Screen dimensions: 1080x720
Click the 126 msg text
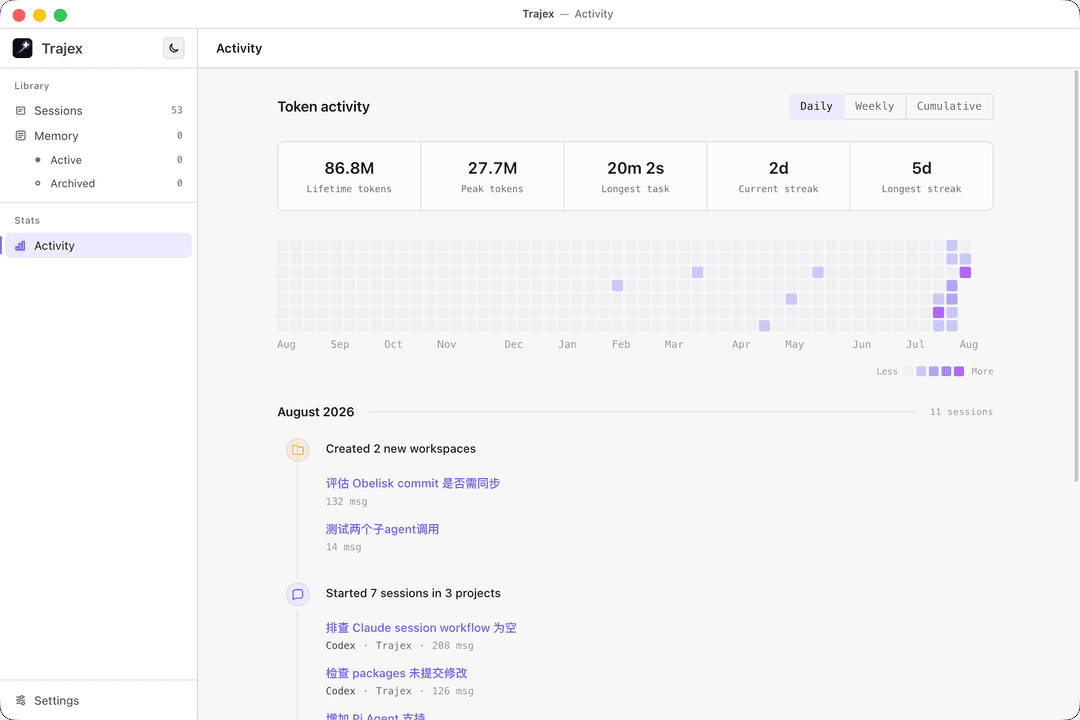tap(453, 691)
